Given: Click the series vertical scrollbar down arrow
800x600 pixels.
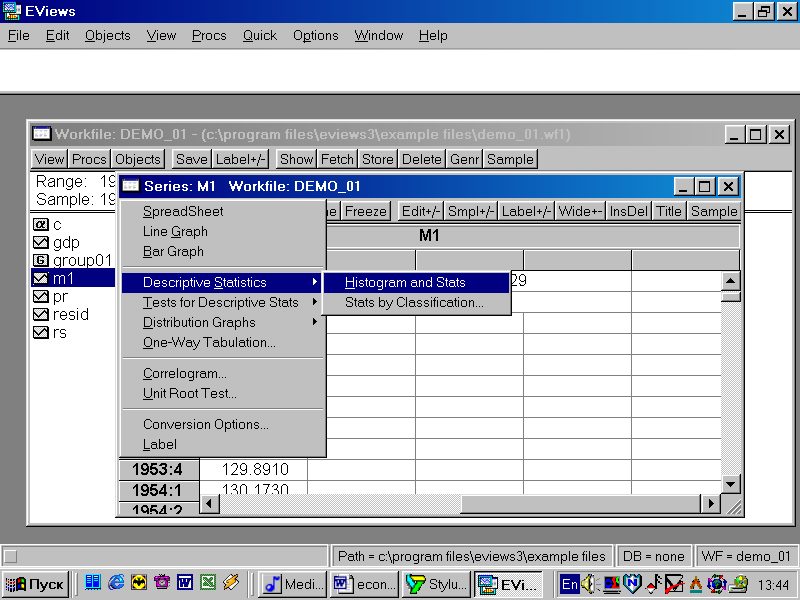Looking at the screenshot, I should (x=731, y=484).
